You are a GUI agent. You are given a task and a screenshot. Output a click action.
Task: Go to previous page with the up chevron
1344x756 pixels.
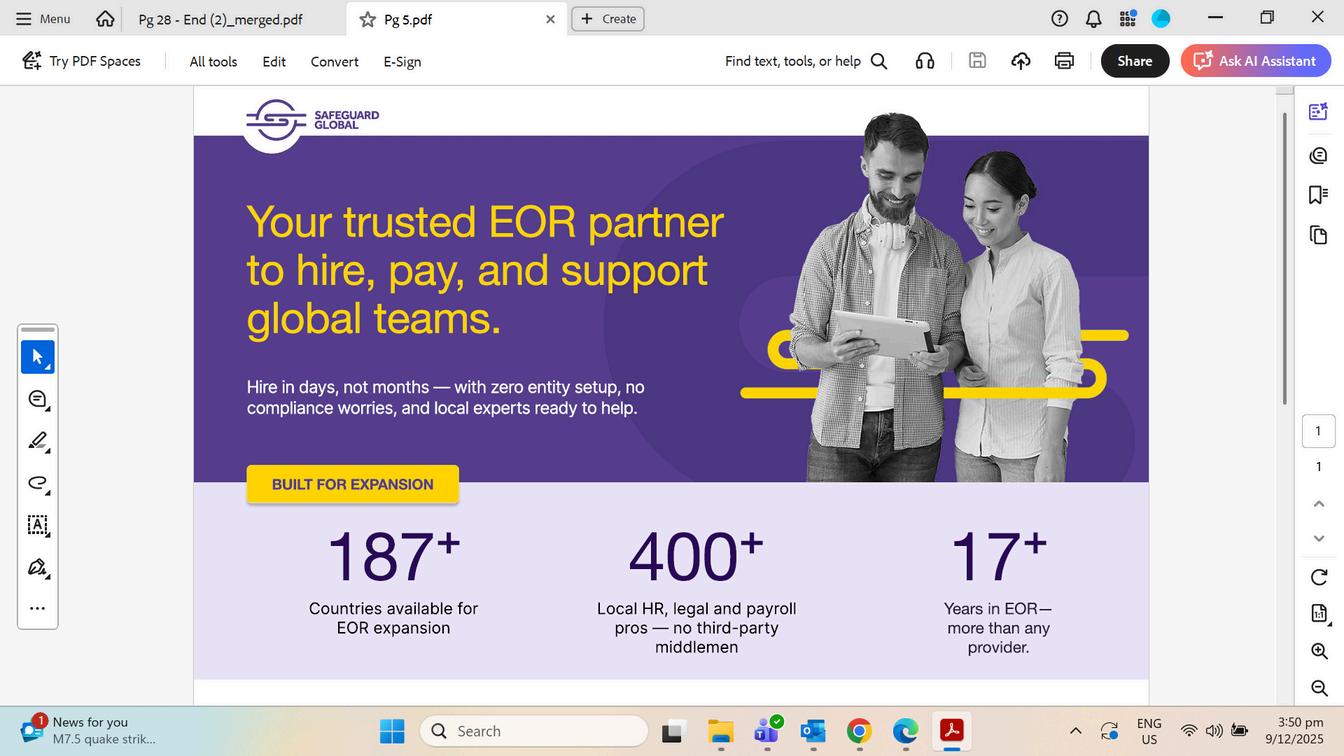click(1318, 504)
